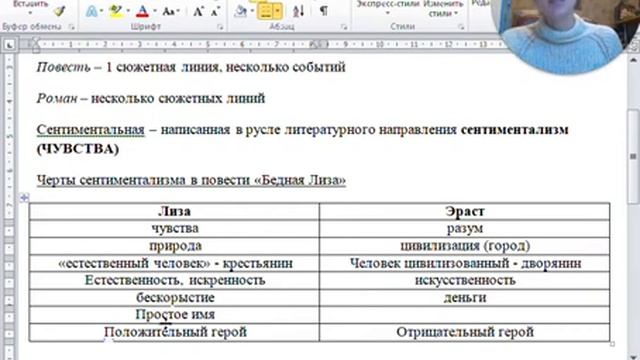Click the underlined word Сентиментальная
The height and width of the screenshot is (360, 640).
click(91, 130)
